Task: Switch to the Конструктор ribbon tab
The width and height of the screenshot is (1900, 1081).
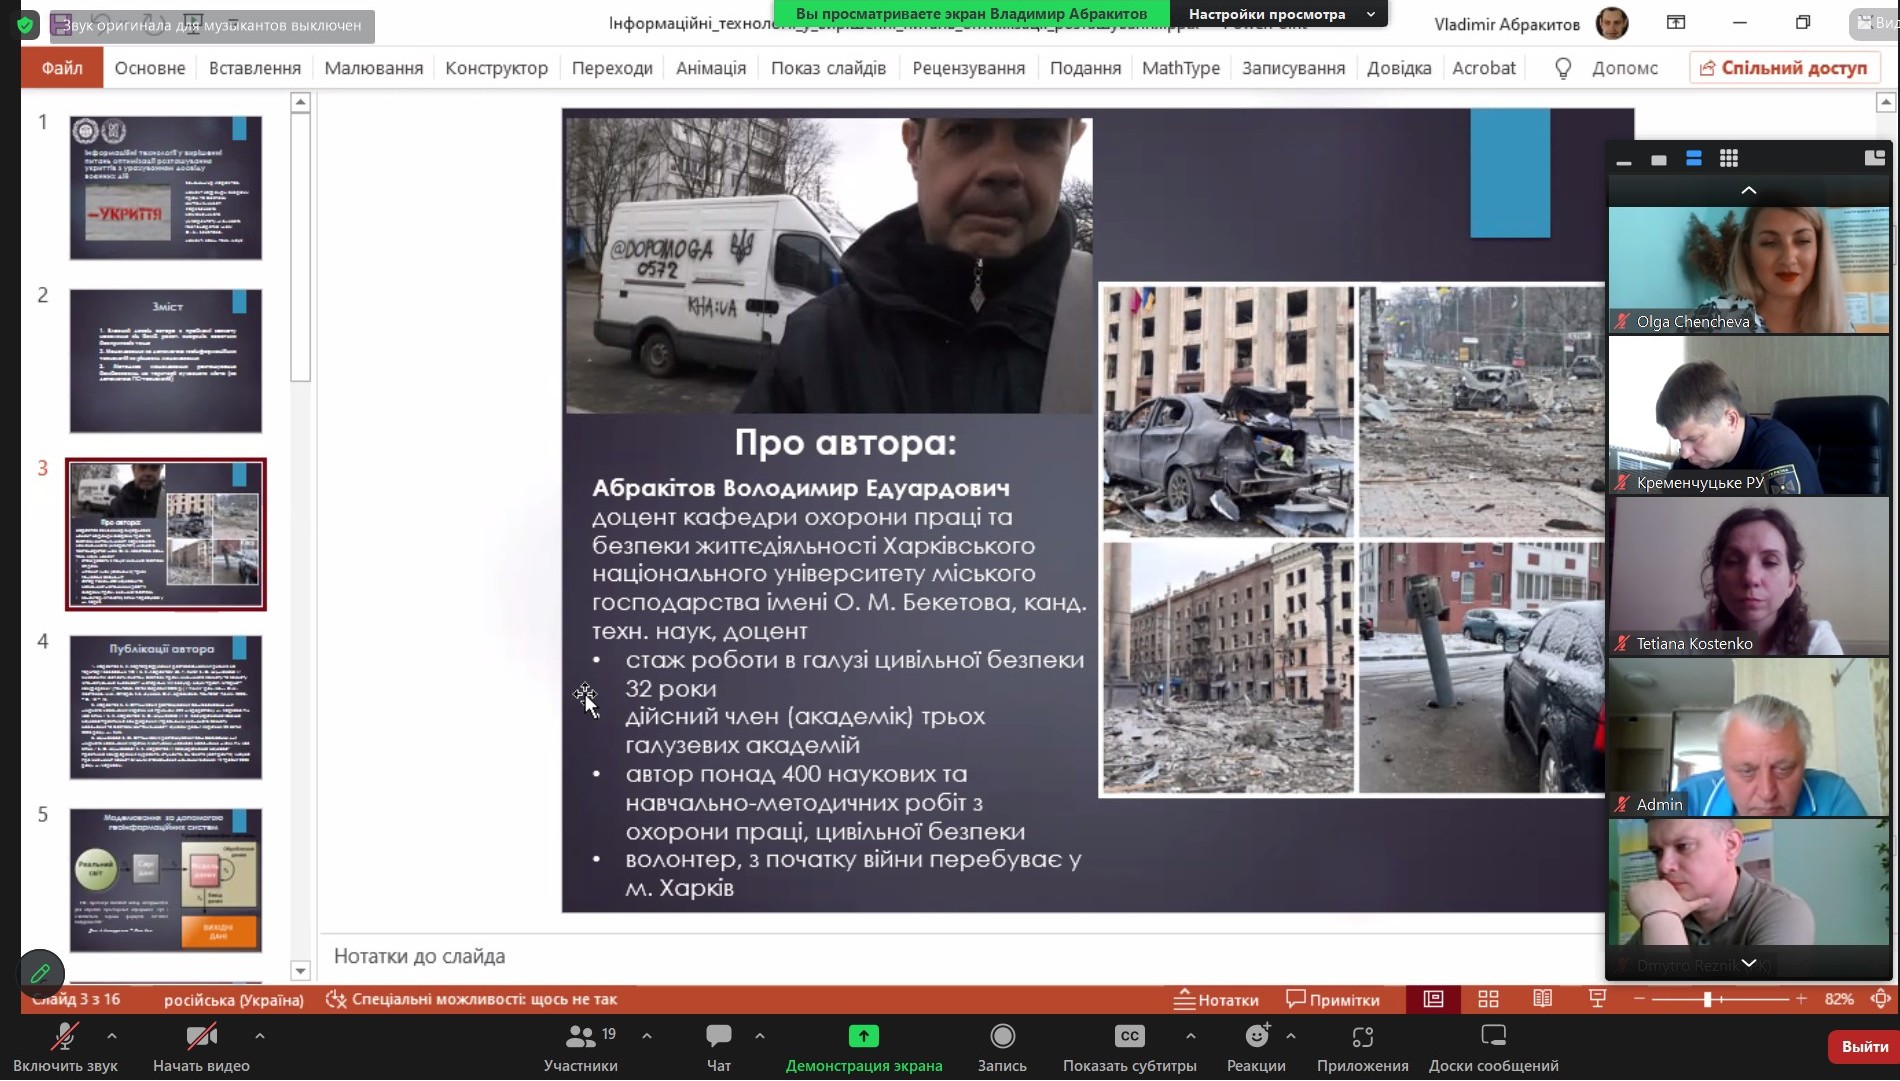Action: 497,68
